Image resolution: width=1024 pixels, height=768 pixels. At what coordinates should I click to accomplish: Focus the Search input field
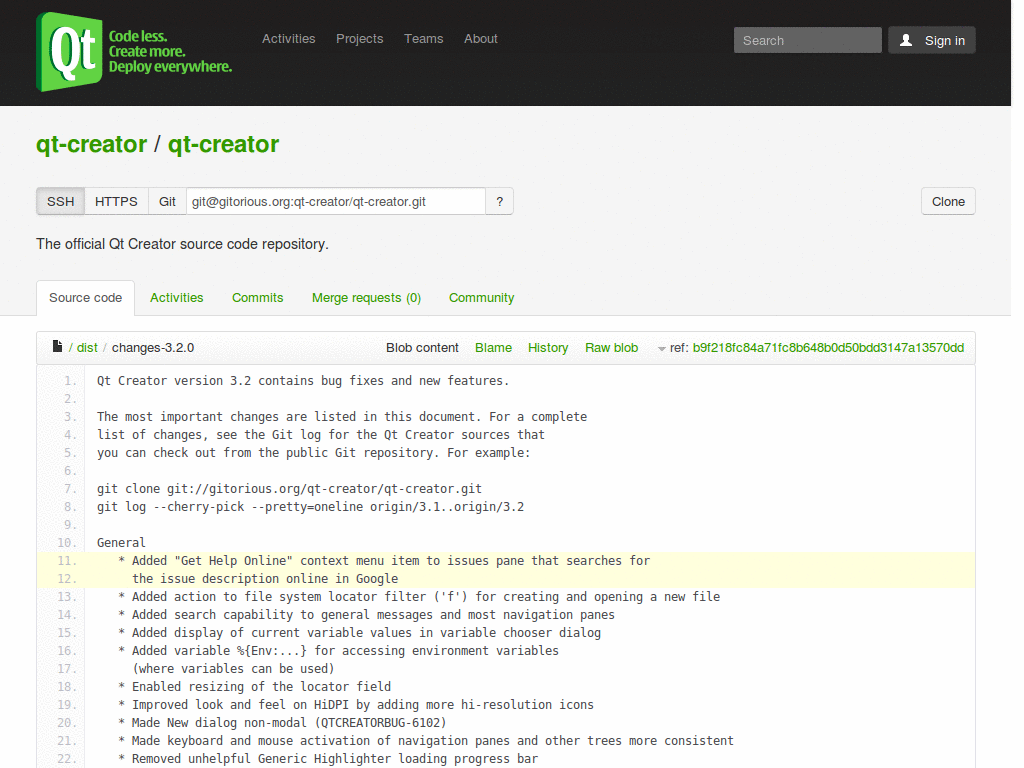[x=807, y=40]
